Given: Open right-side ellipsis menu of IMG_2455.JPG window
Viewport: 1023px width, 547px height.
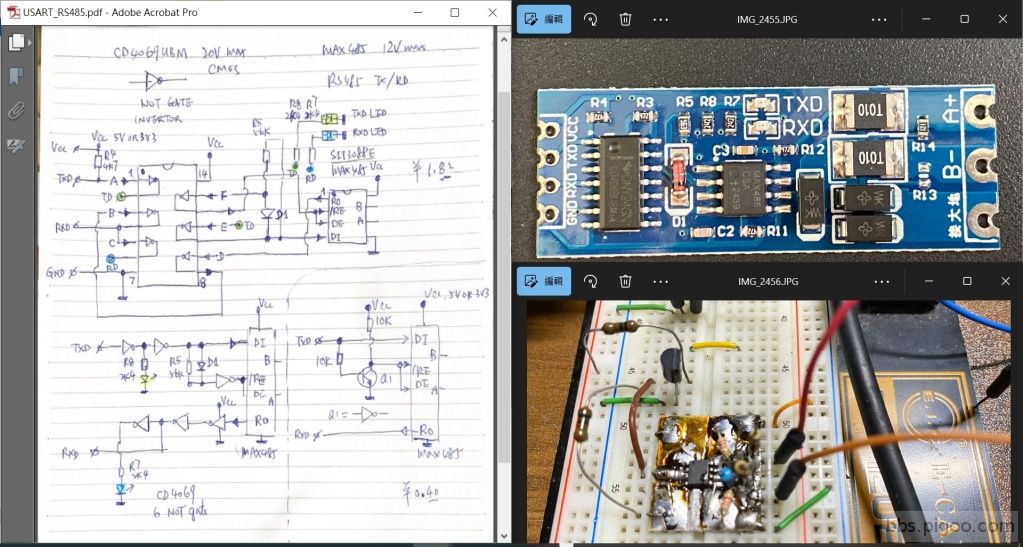Looking at the screenshot, I should pos(879,19).
